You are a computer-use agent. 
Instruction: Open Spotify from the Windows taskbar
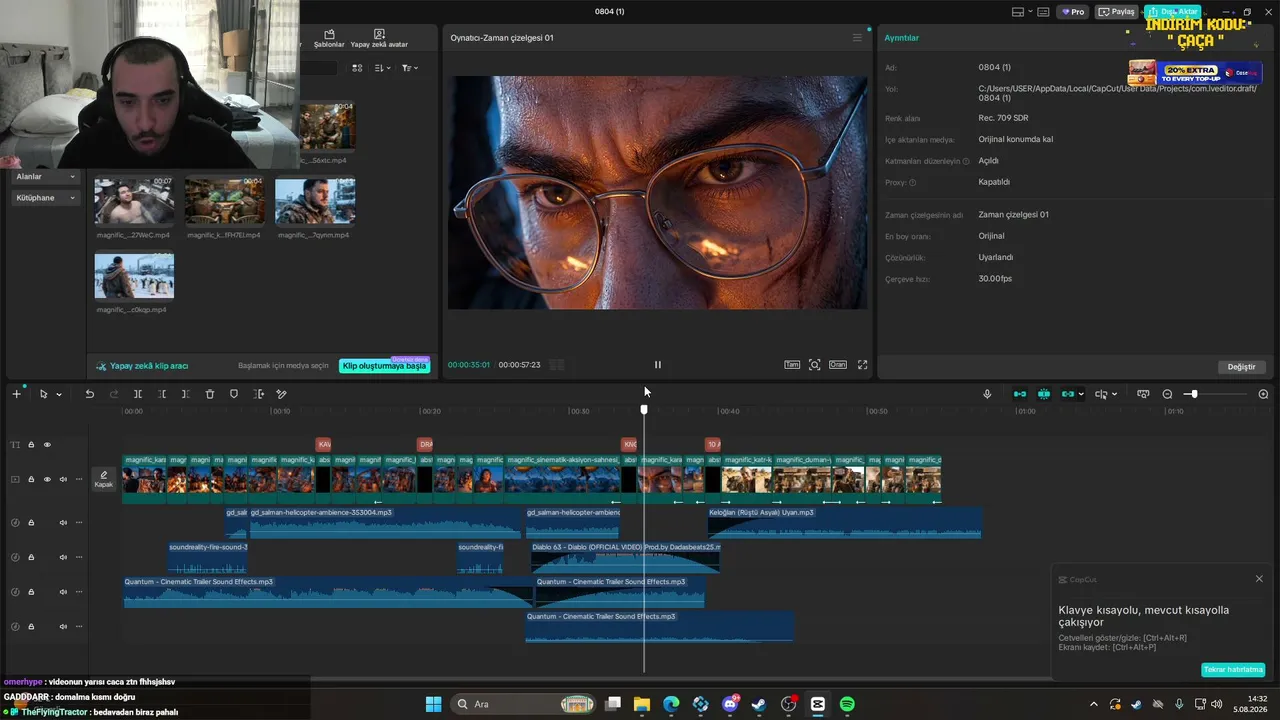click(847, 704)
